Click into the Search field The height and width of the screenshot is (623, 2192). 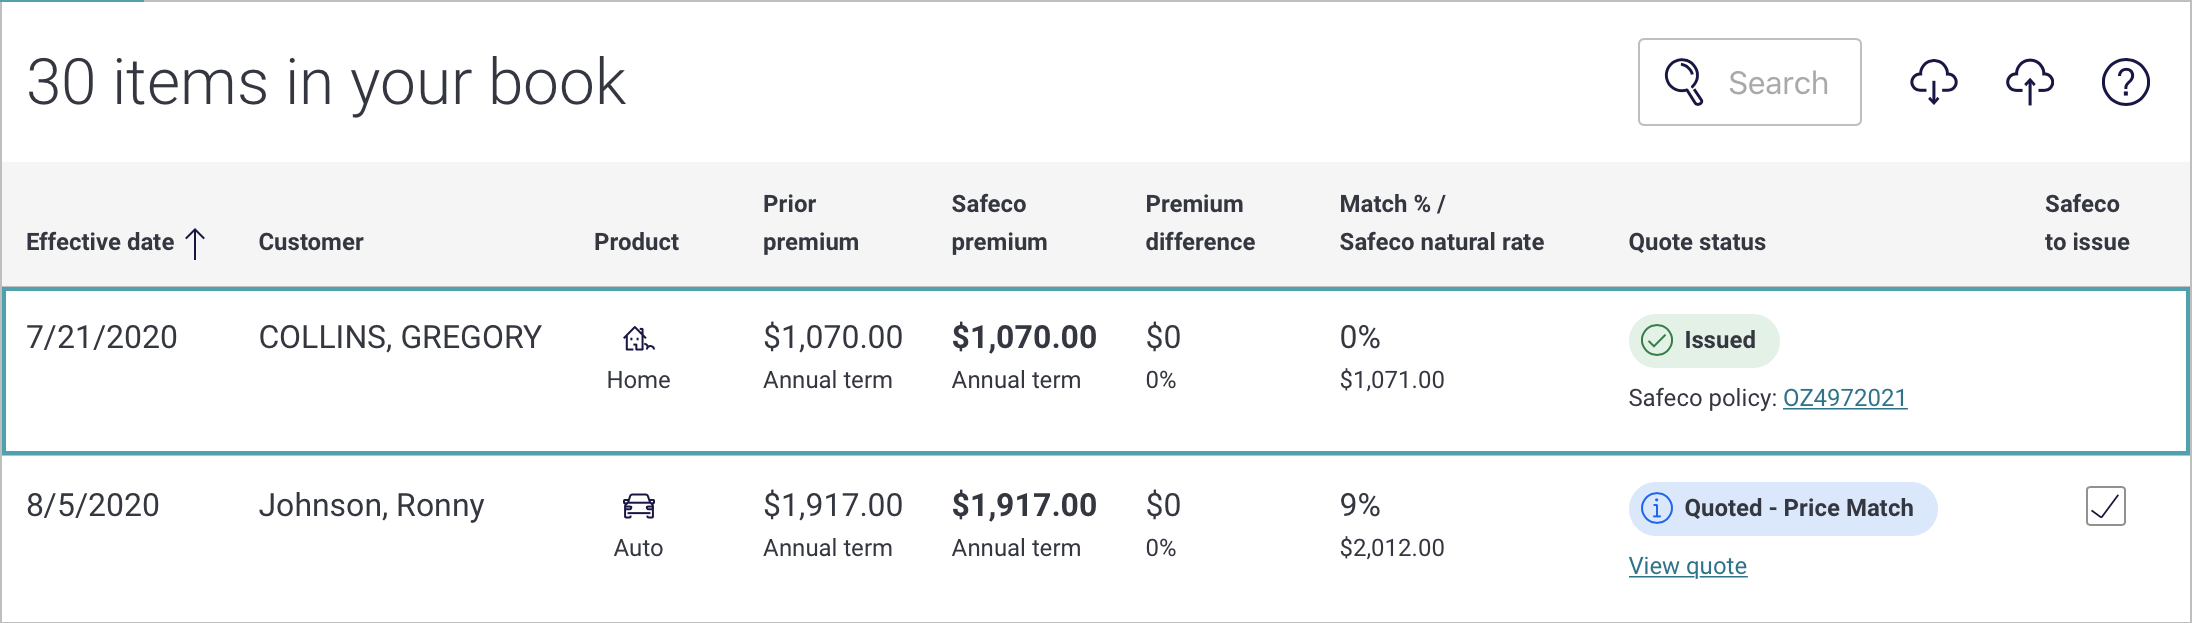[x=1778, y=83]
